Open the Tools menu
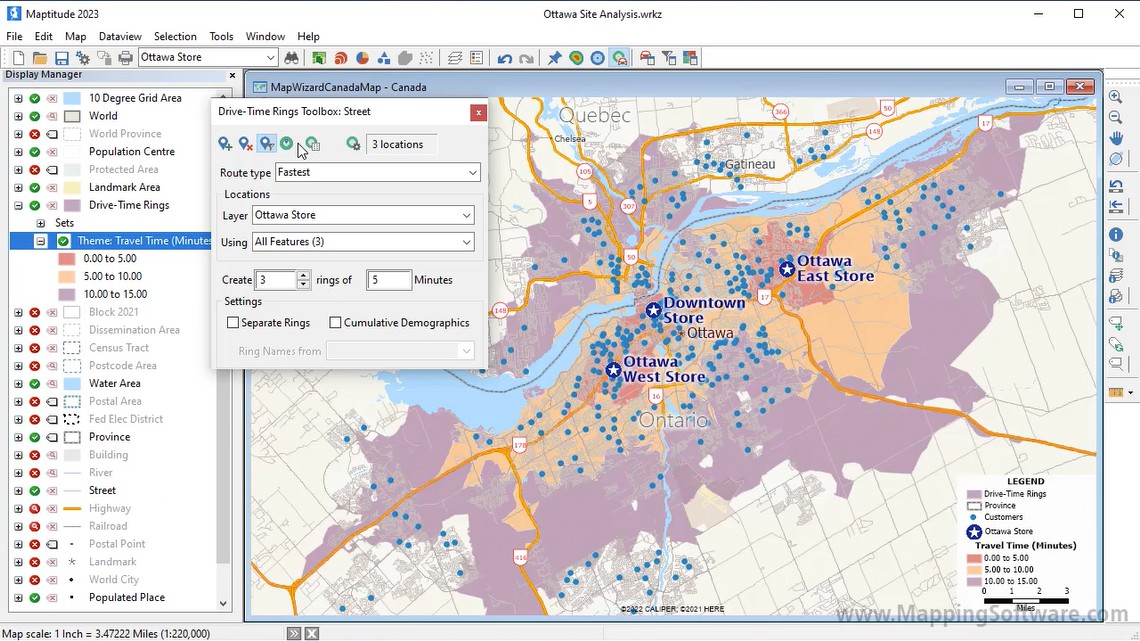1140x641 pixels. (221, 36)
